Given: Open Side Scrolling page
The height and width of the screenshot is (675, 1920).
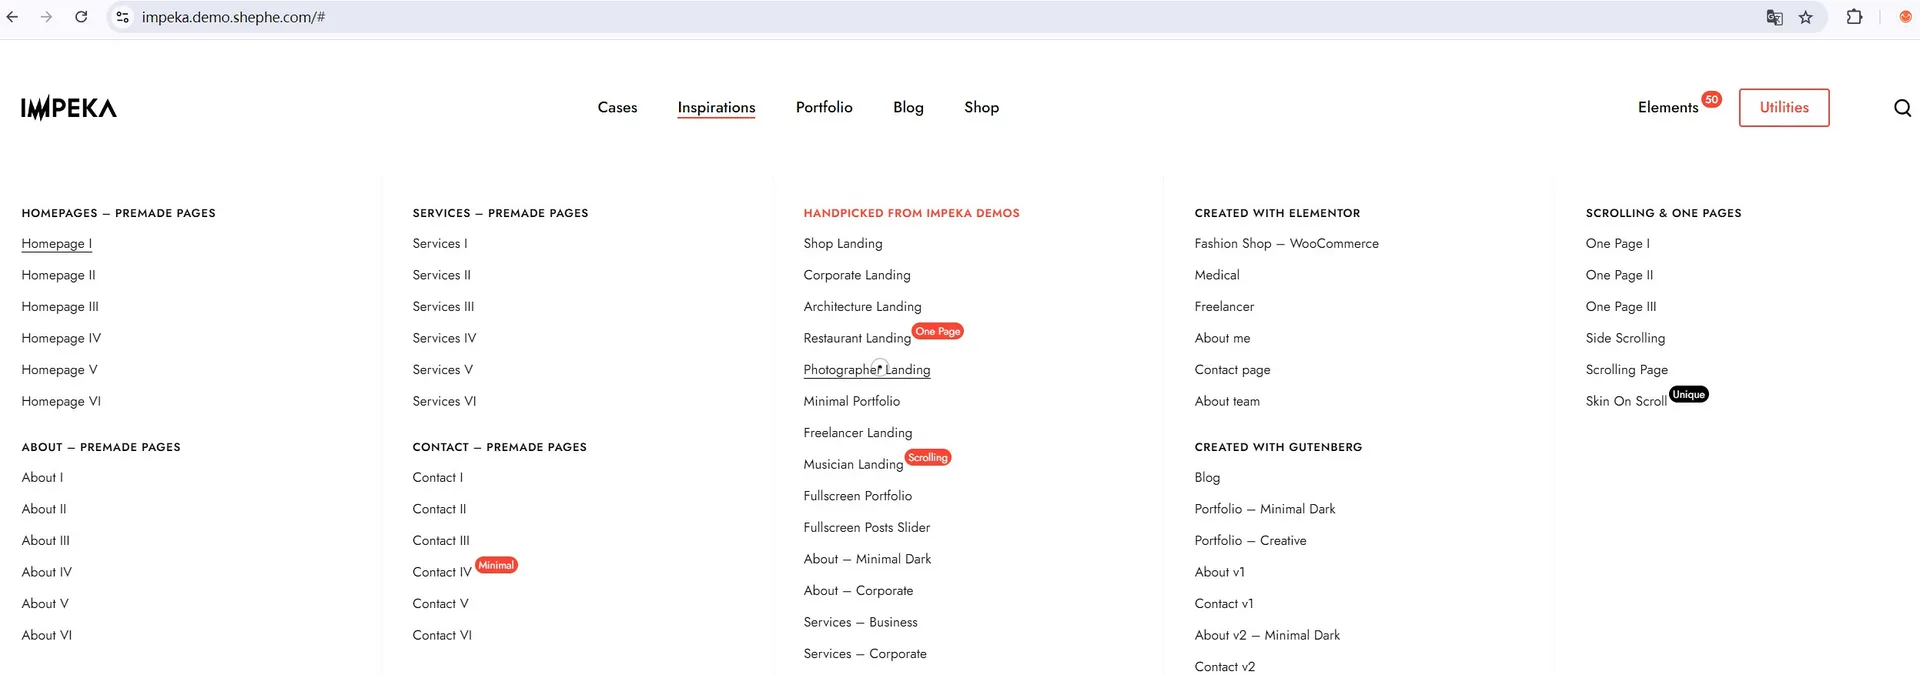Looking at the screenshot, I should pos(1625,338).
